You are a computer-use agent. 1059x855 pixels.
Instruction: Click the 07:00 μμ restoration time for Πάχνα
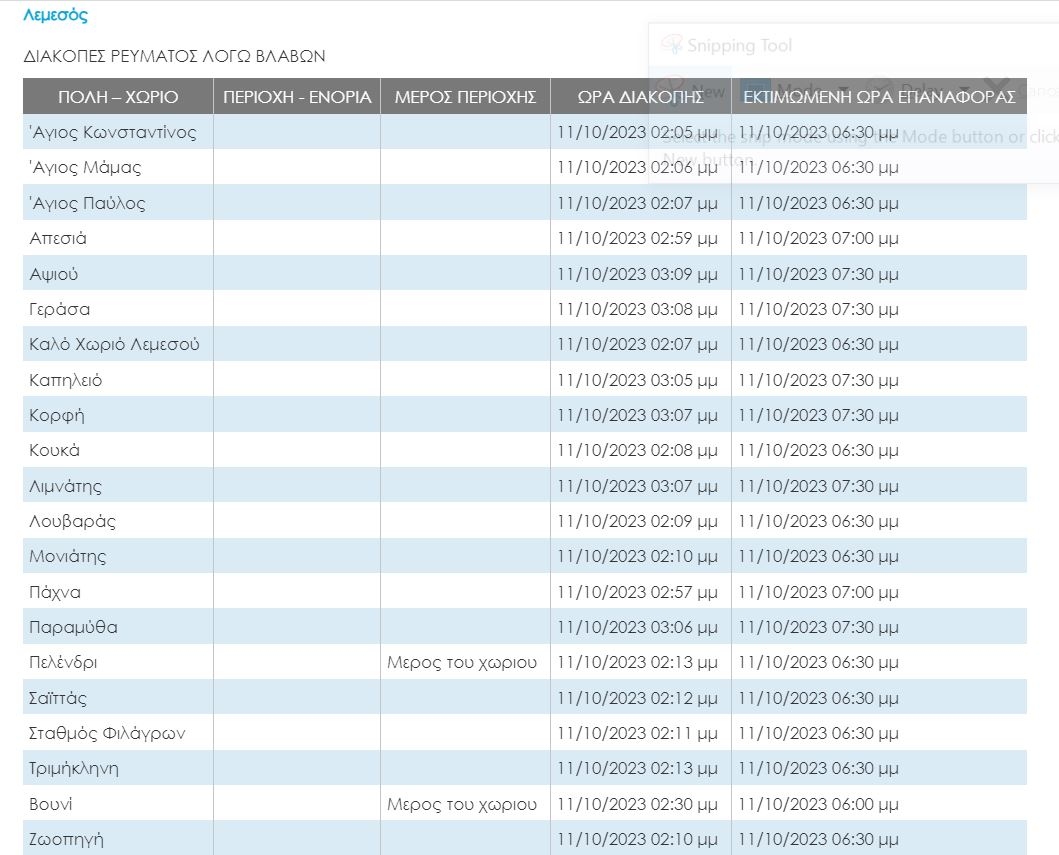818,592
